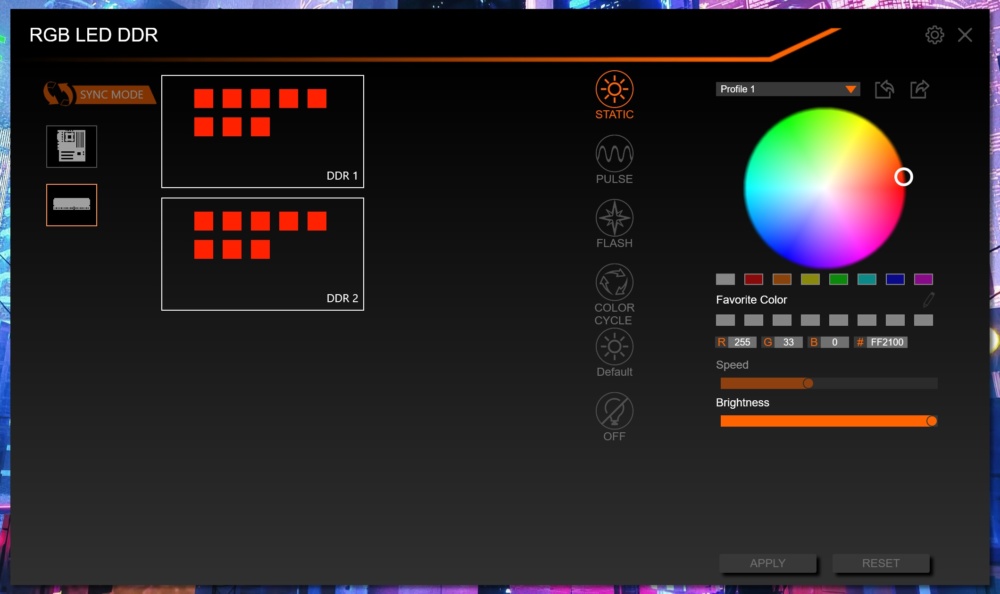Click the color wheel selector ring
The width and height of the screenshot is (1000, 594).
pos(903,177)
